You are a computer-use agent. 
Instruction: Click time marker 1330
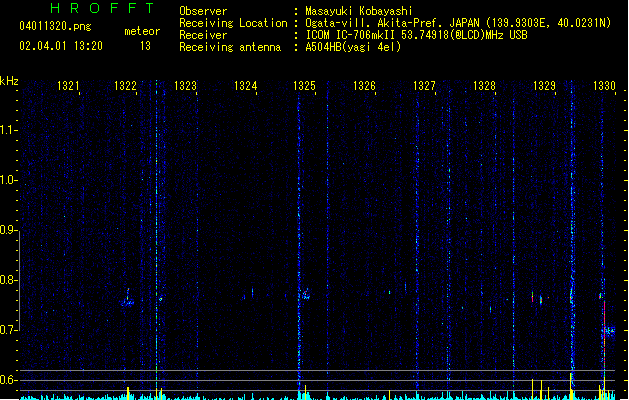(604, 86)
